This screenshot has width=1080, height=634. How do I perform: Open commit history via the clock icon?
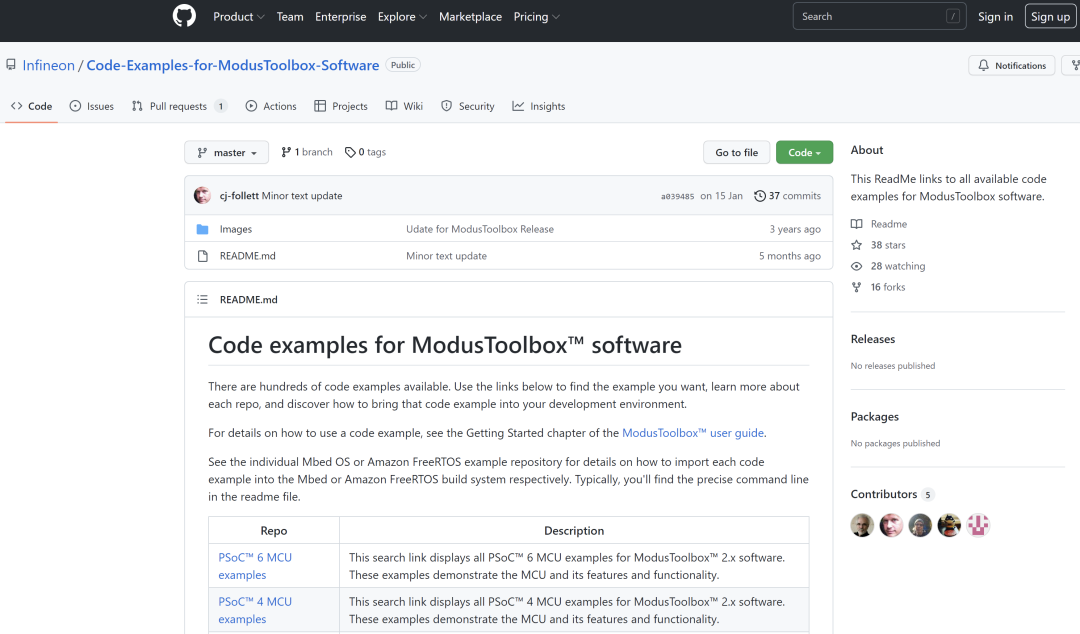point(760,195)
